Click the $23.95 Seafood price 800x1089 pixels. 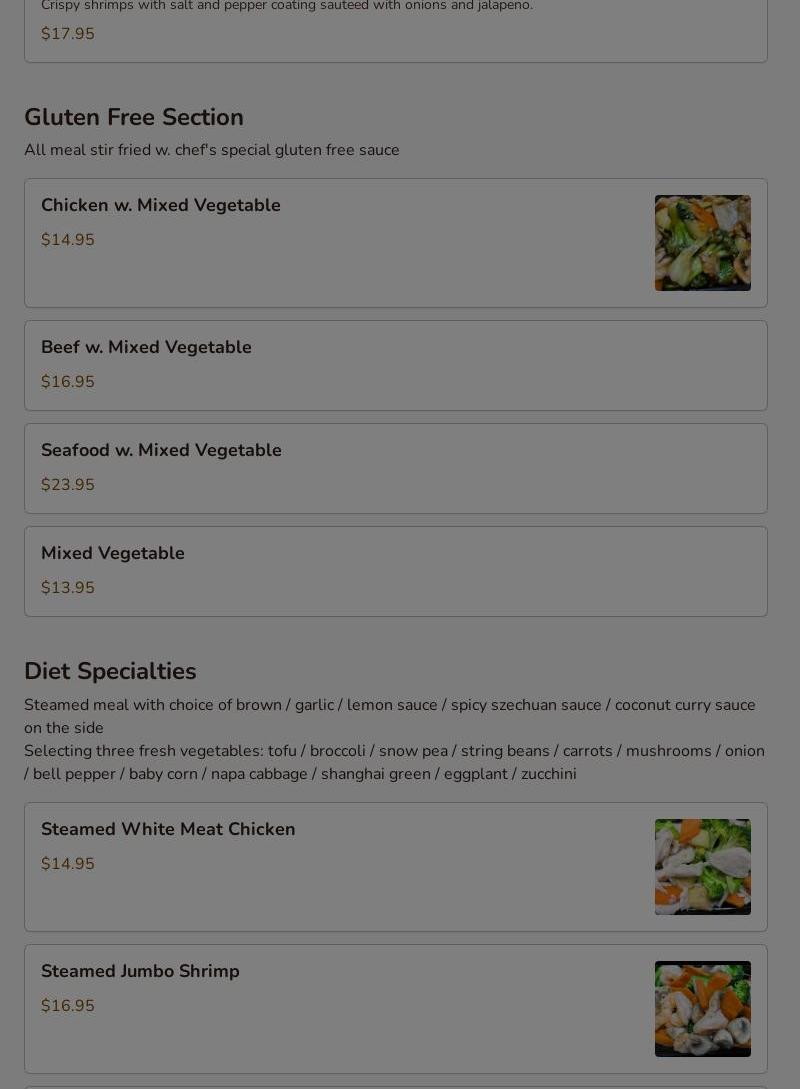point(68,485)
